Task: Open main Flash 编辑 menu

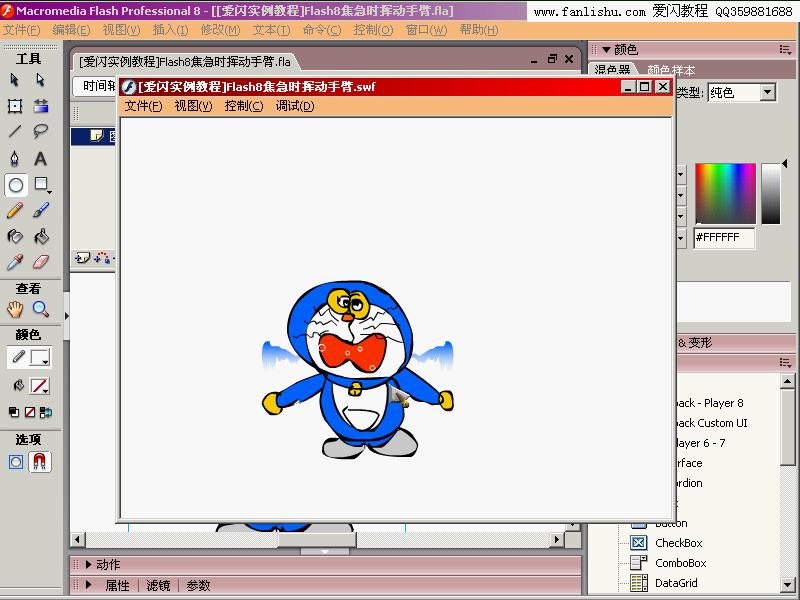Action: [71, 30]
